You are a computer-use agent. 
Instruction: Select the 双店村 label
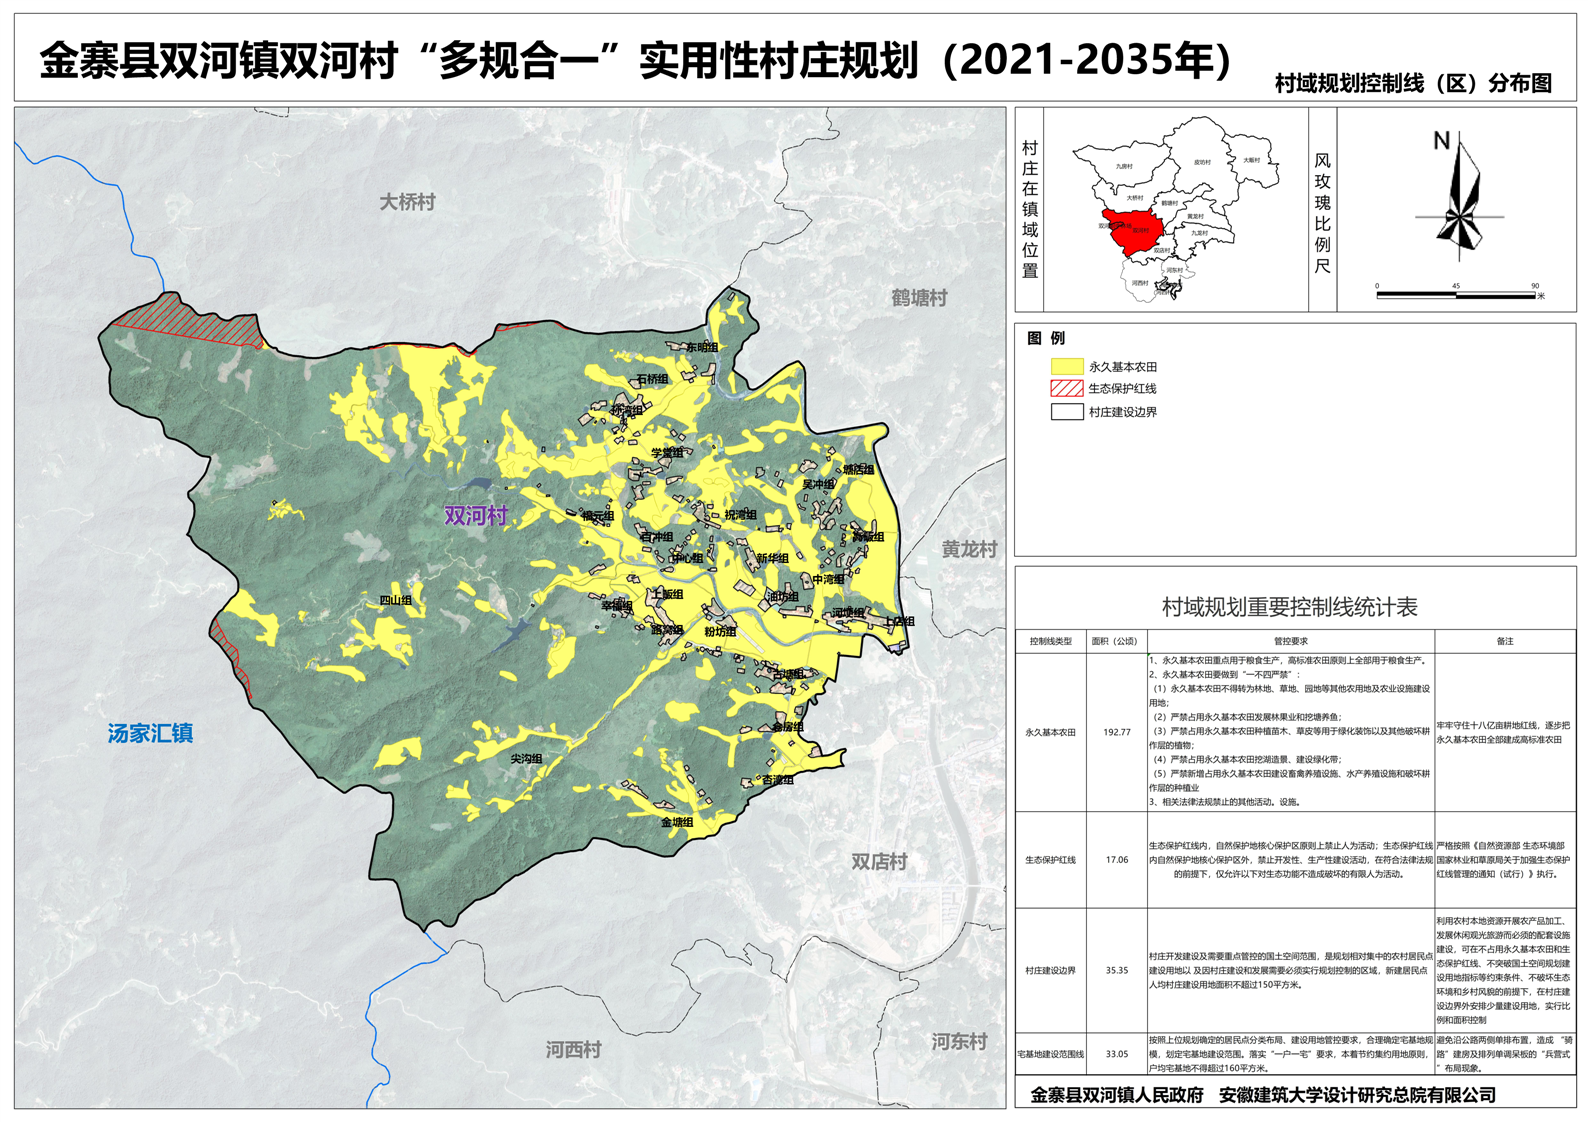click(x=879, y=862)
